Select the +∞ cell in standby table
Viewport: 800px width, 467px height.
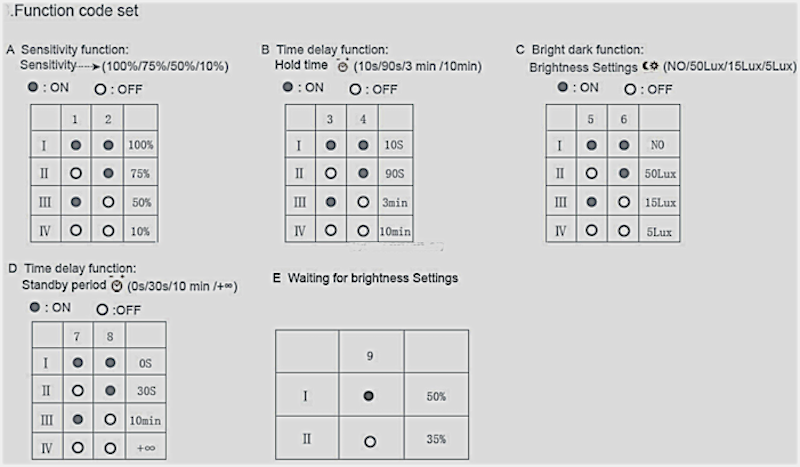click(x=146, y=448)
